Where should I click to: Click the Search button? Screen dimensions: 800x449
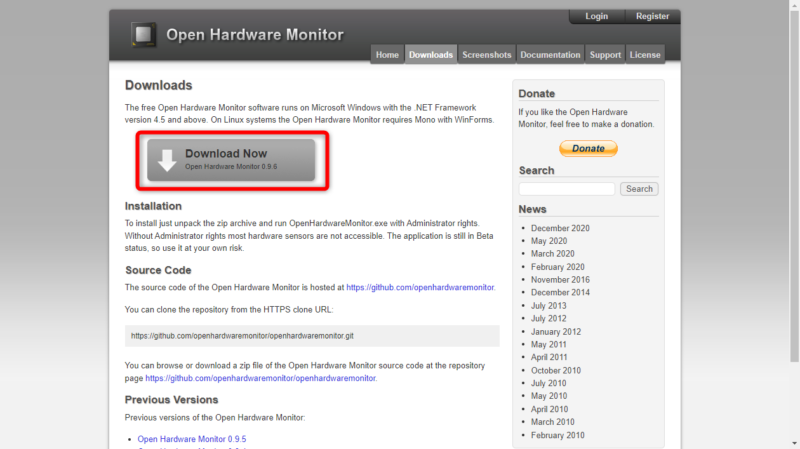(x=639, y=189)
